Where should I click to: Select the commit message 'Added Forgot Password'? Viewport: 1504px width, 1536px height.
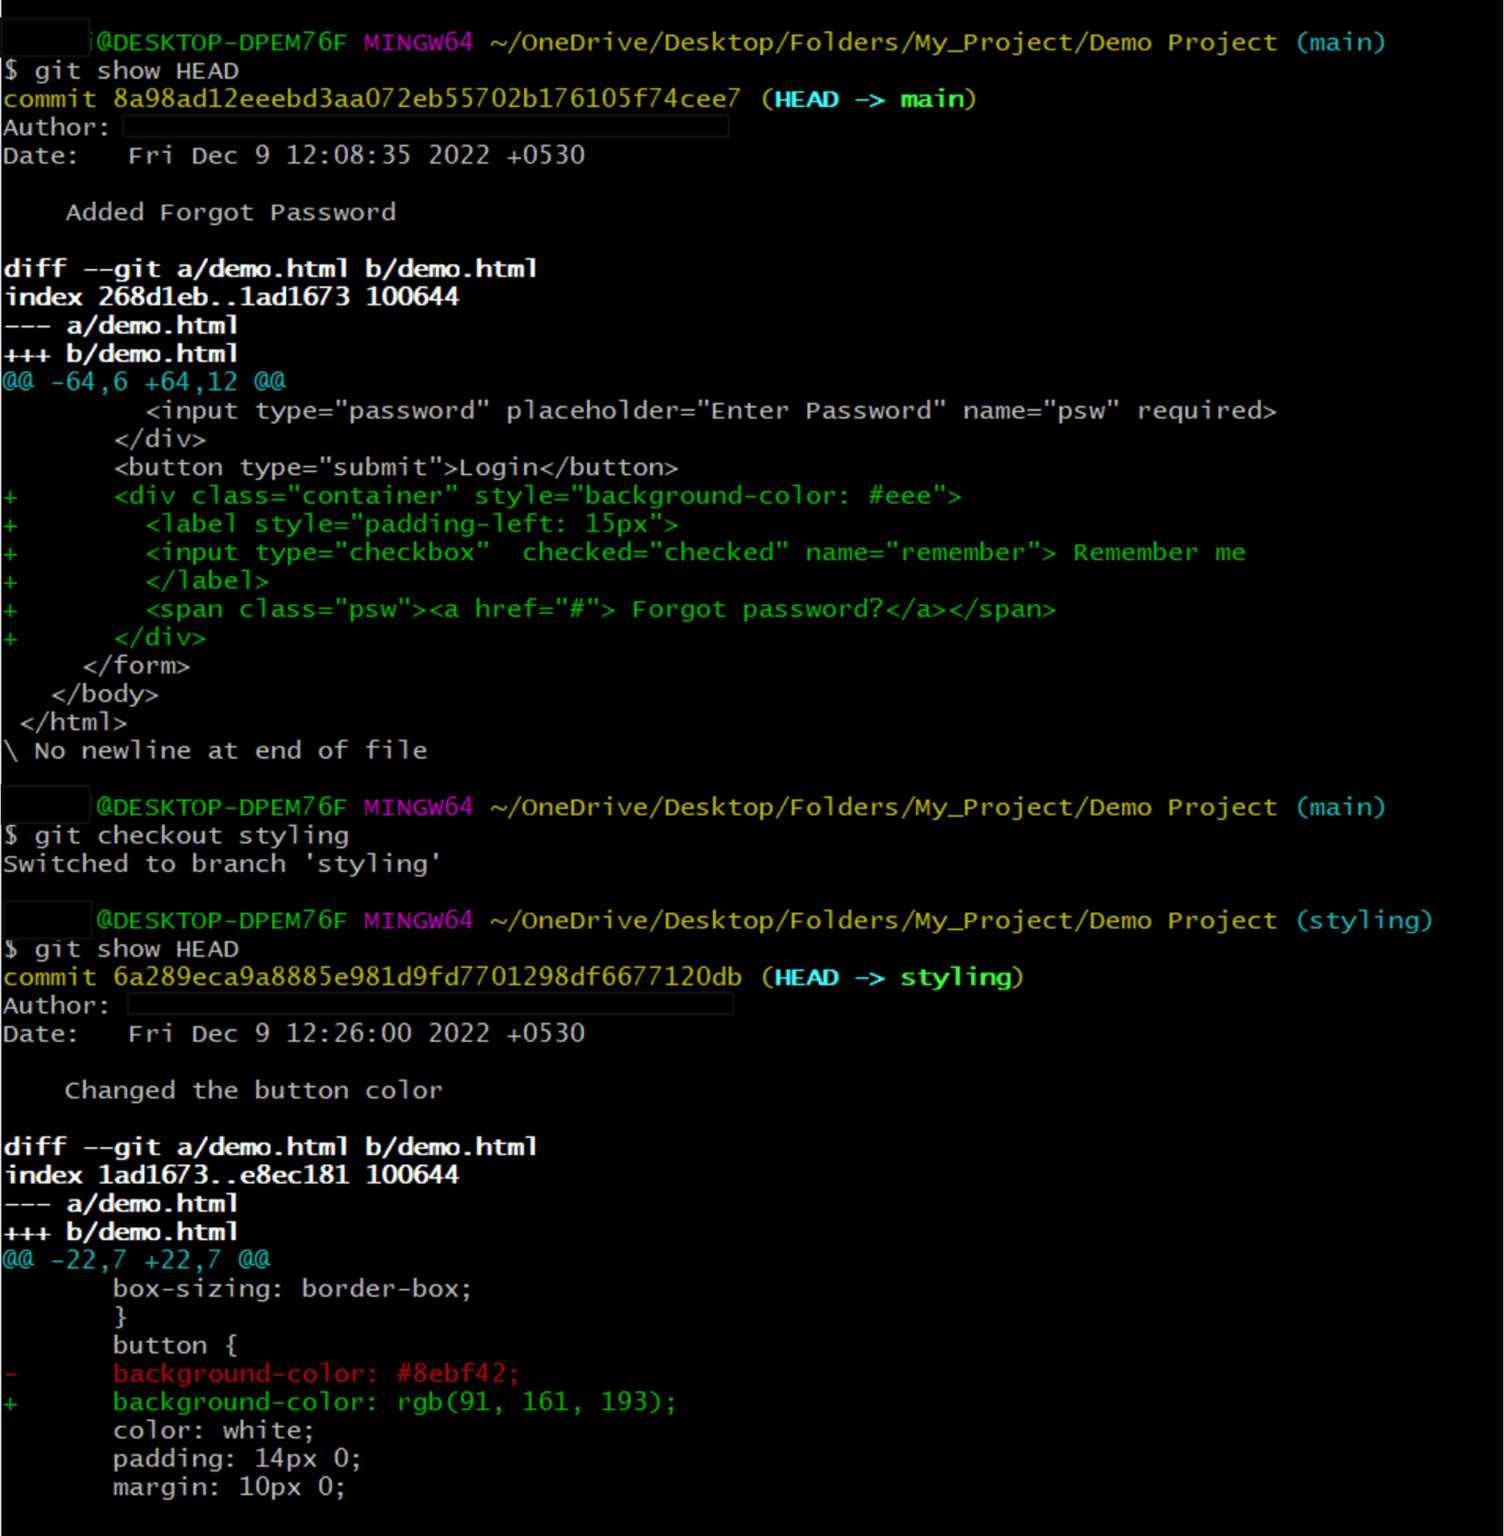[231, 212]
